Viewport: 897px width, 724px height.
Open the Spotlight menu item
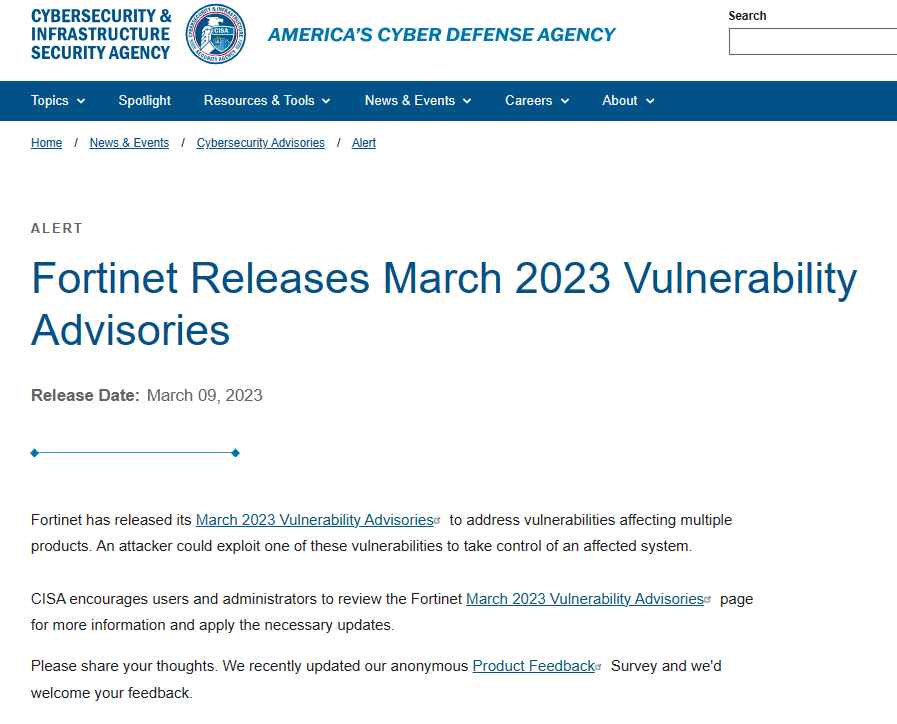coord(144,101)
